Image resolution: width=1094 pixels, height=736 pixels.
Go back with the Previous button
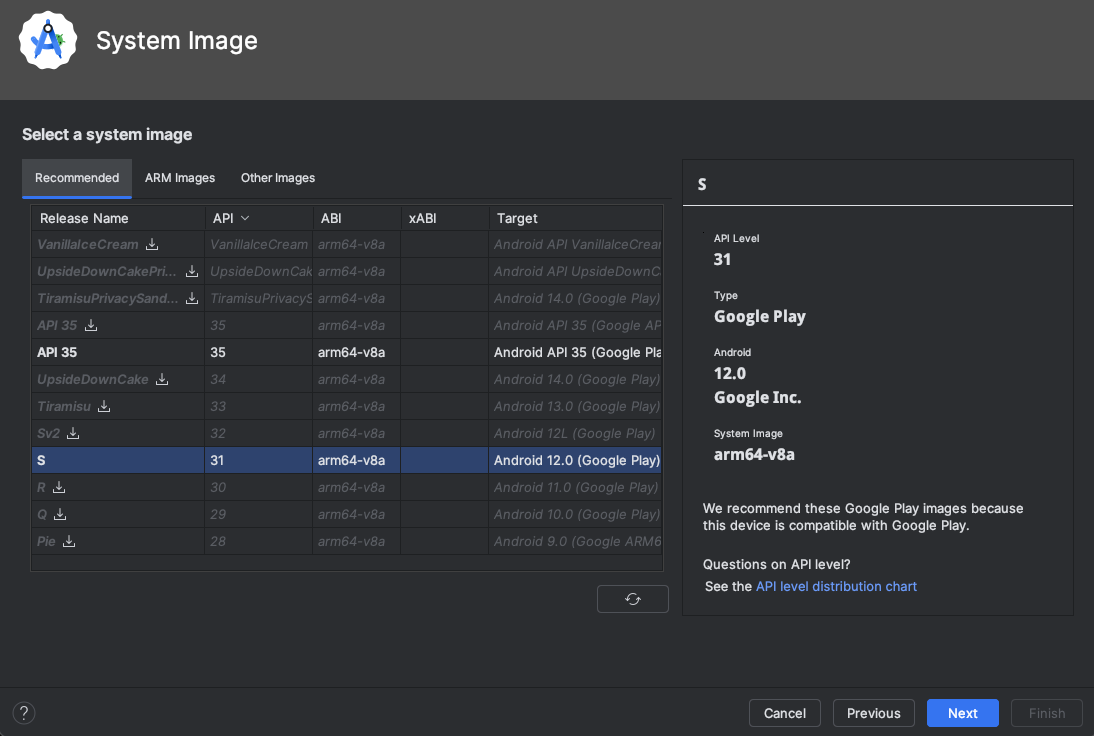coord(874,713)
